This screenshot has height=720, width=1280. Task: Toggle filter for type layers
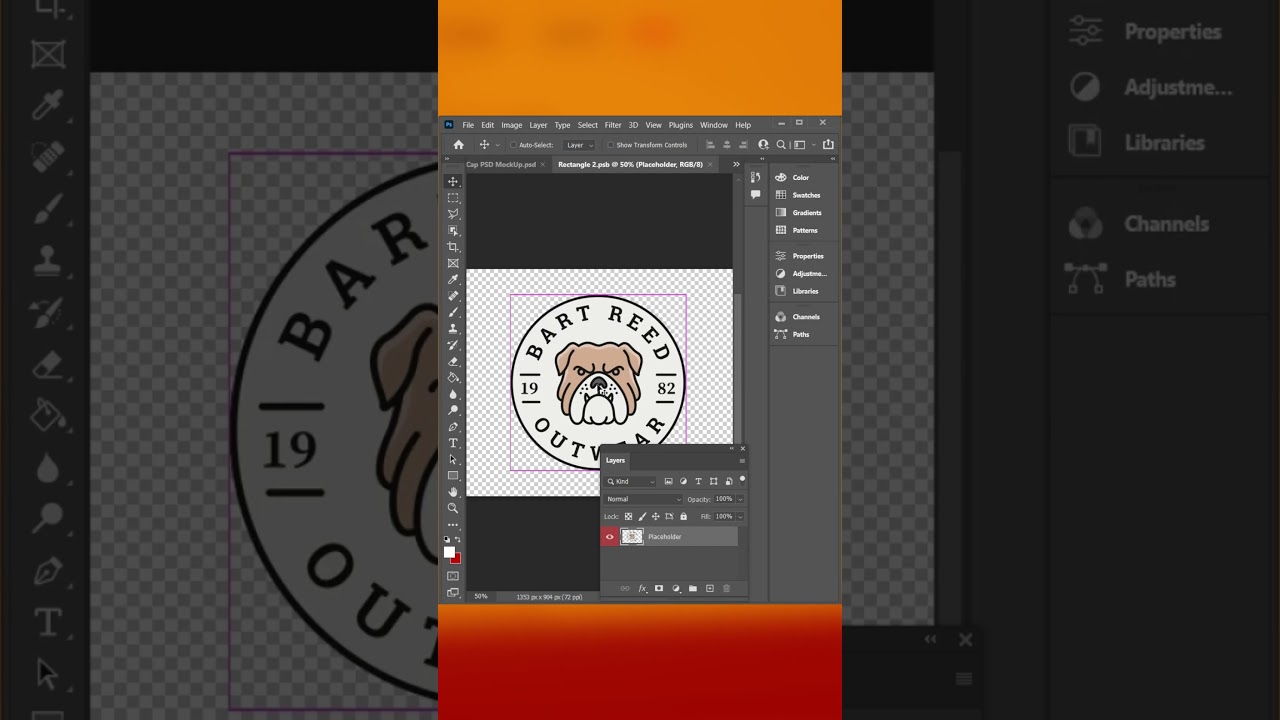click(698, 482)
